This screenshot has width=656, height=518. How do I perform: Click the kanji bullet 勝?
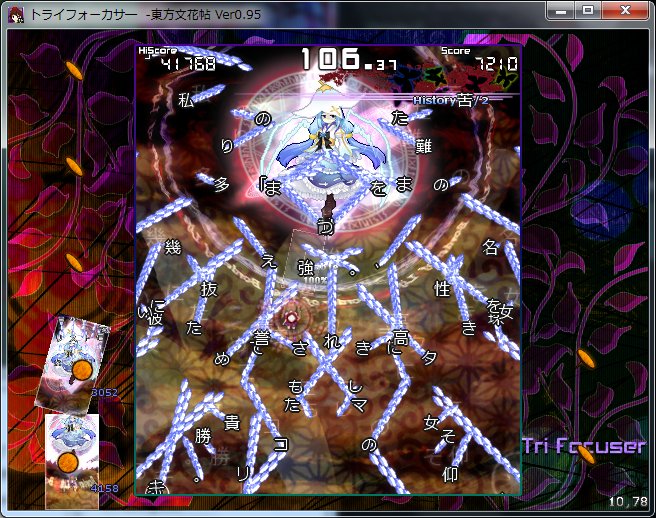pyautogui.click(x=203, y=436)
